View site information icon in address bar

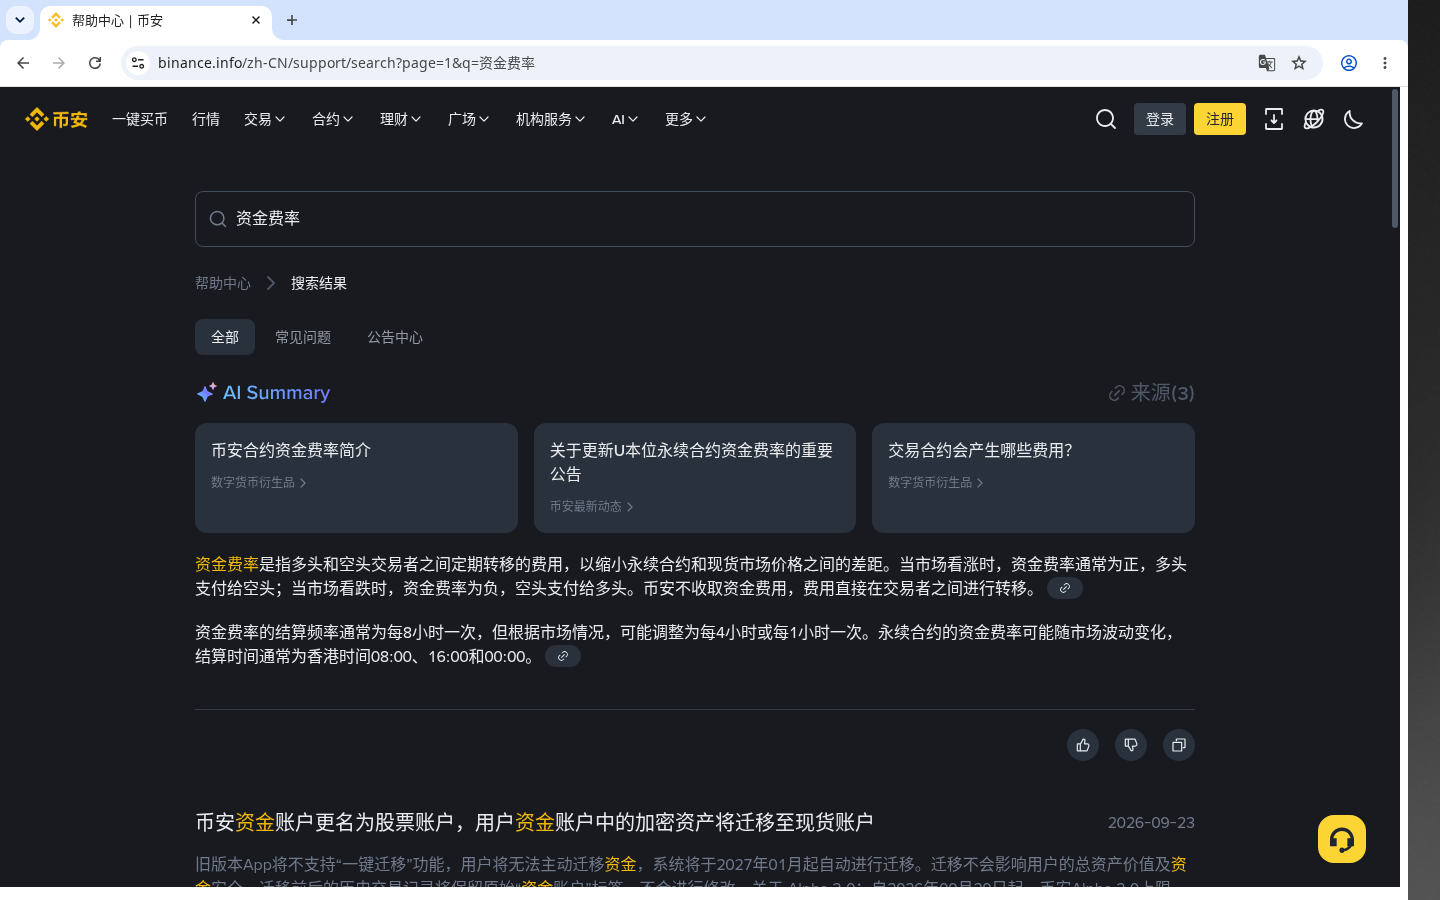click(138, 63)
